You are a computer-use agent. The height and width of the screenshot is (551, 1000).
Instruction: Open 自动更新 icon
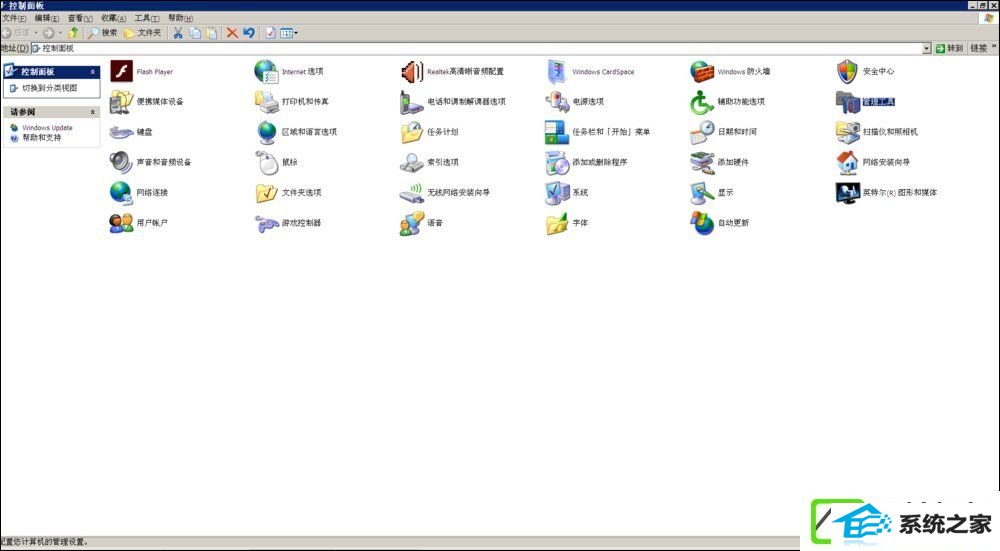pyautogui.click(x=702, y=223)
